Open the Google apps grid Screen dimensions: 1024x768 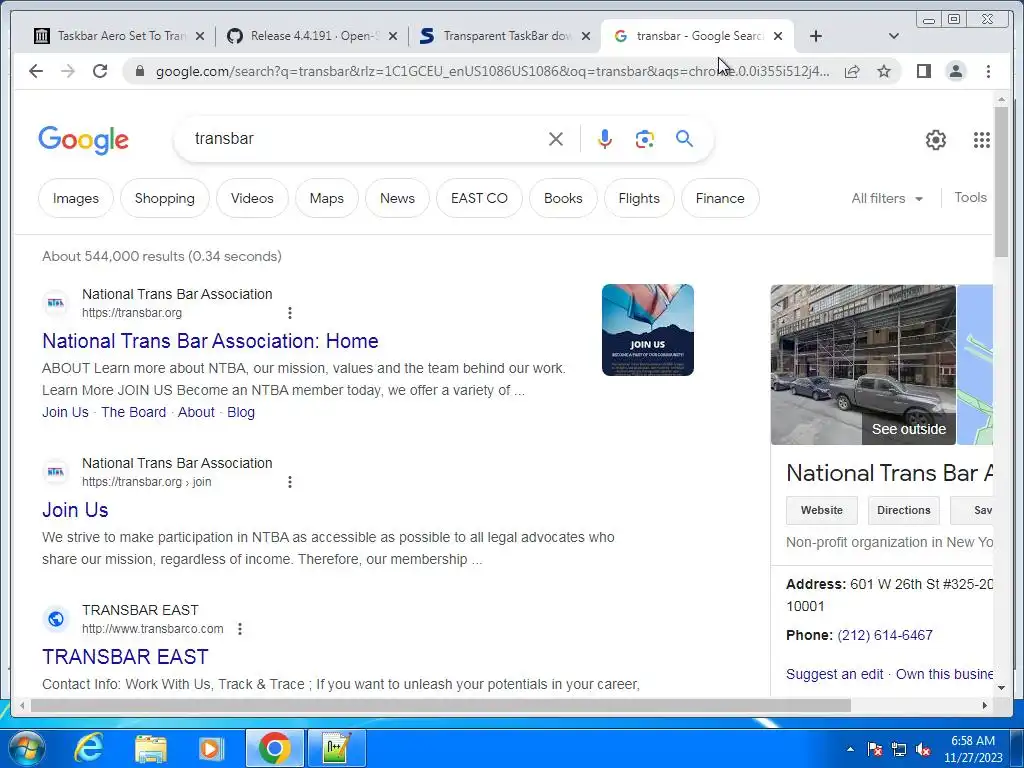tap(982, 140)
